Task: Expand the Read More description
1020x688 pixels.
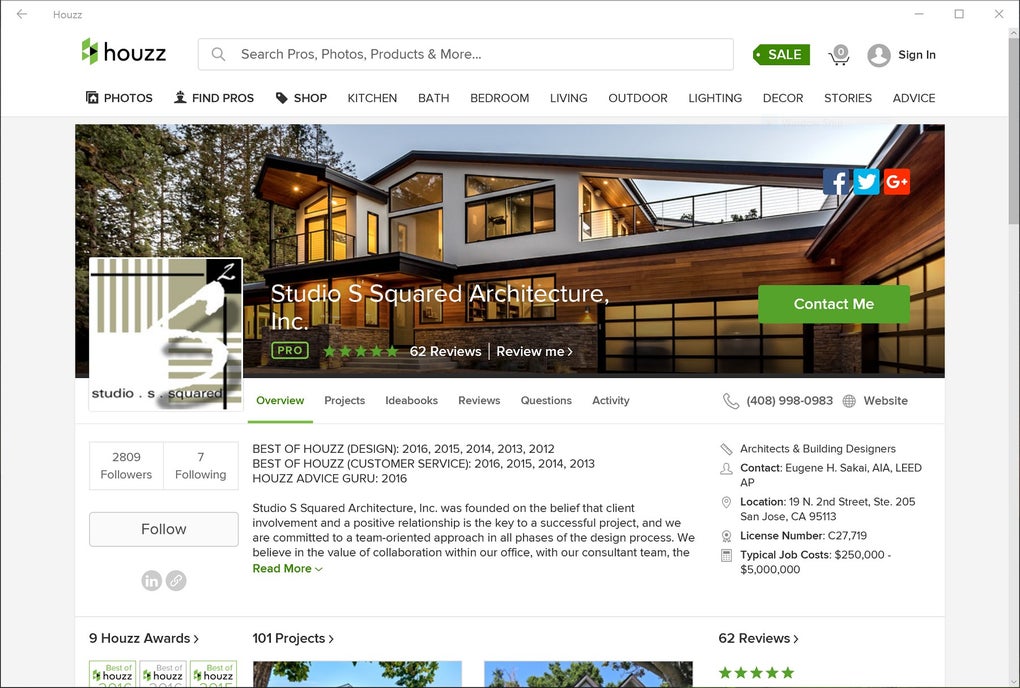Action: pos(287,568)
